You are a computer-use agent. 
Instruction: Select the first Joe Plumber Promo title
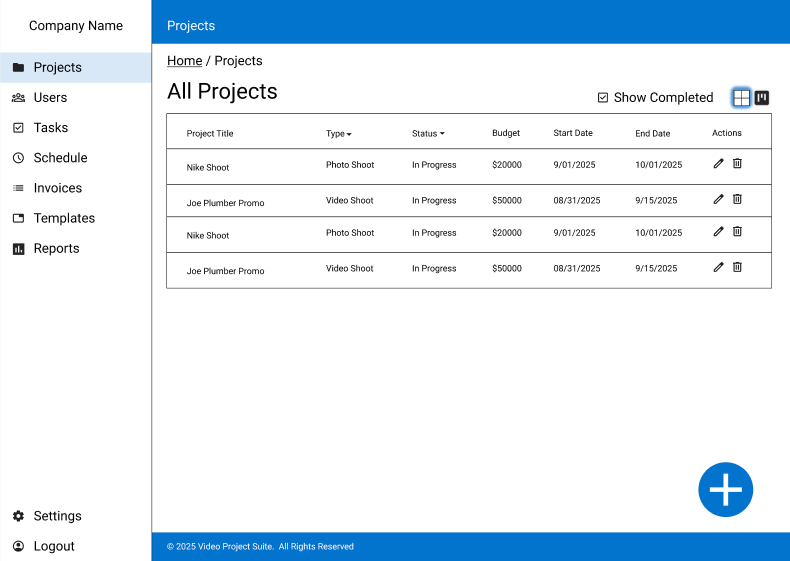pyautogui.click(x=225, y=203)
